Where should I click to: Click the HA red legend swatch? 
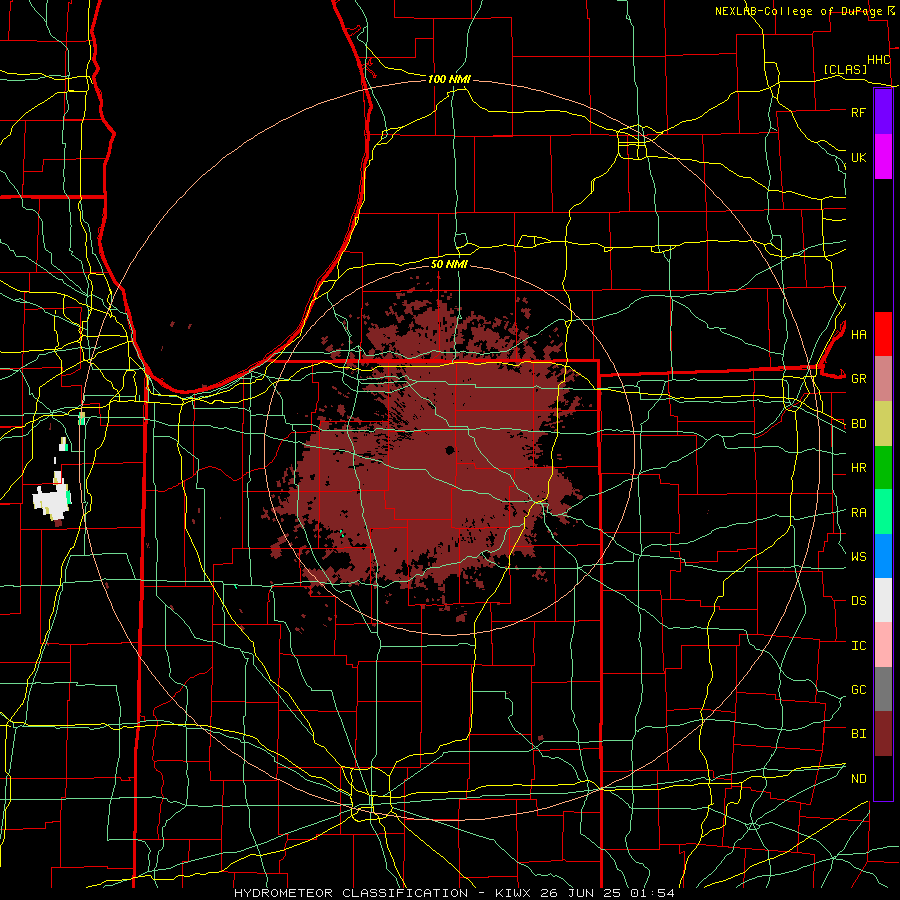(883, 334)
